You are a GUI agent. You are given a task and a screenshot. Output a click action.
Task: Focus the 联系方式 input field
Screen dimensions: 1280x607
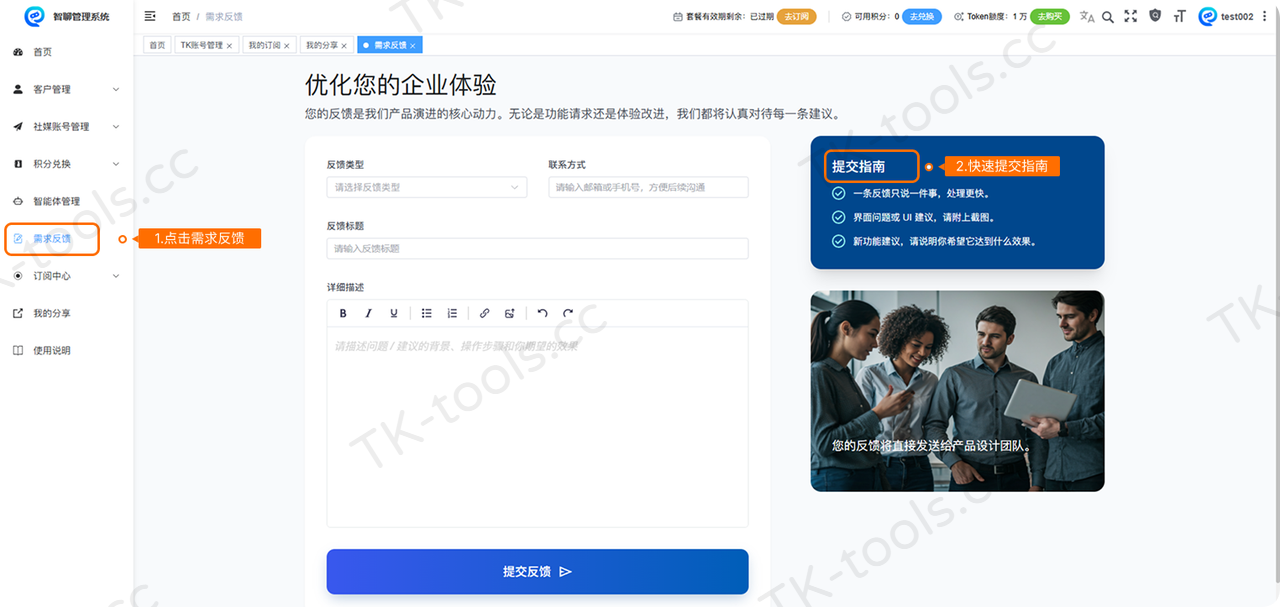click(648, 187)
